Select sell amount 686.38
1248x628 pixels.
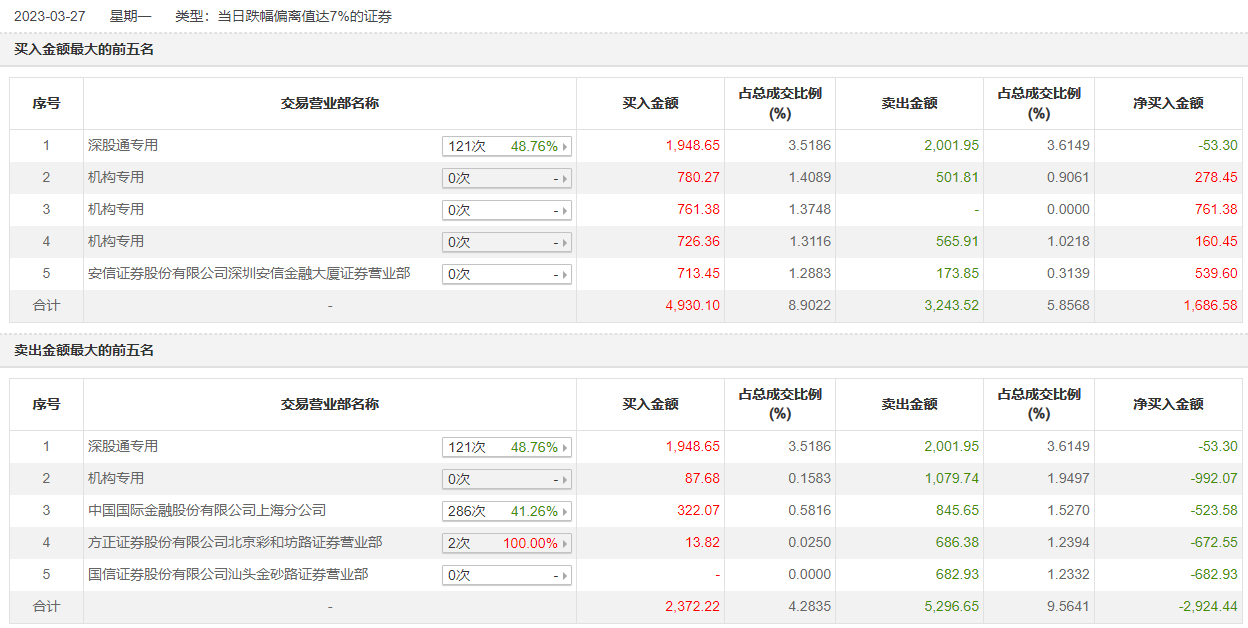(958, 542)
